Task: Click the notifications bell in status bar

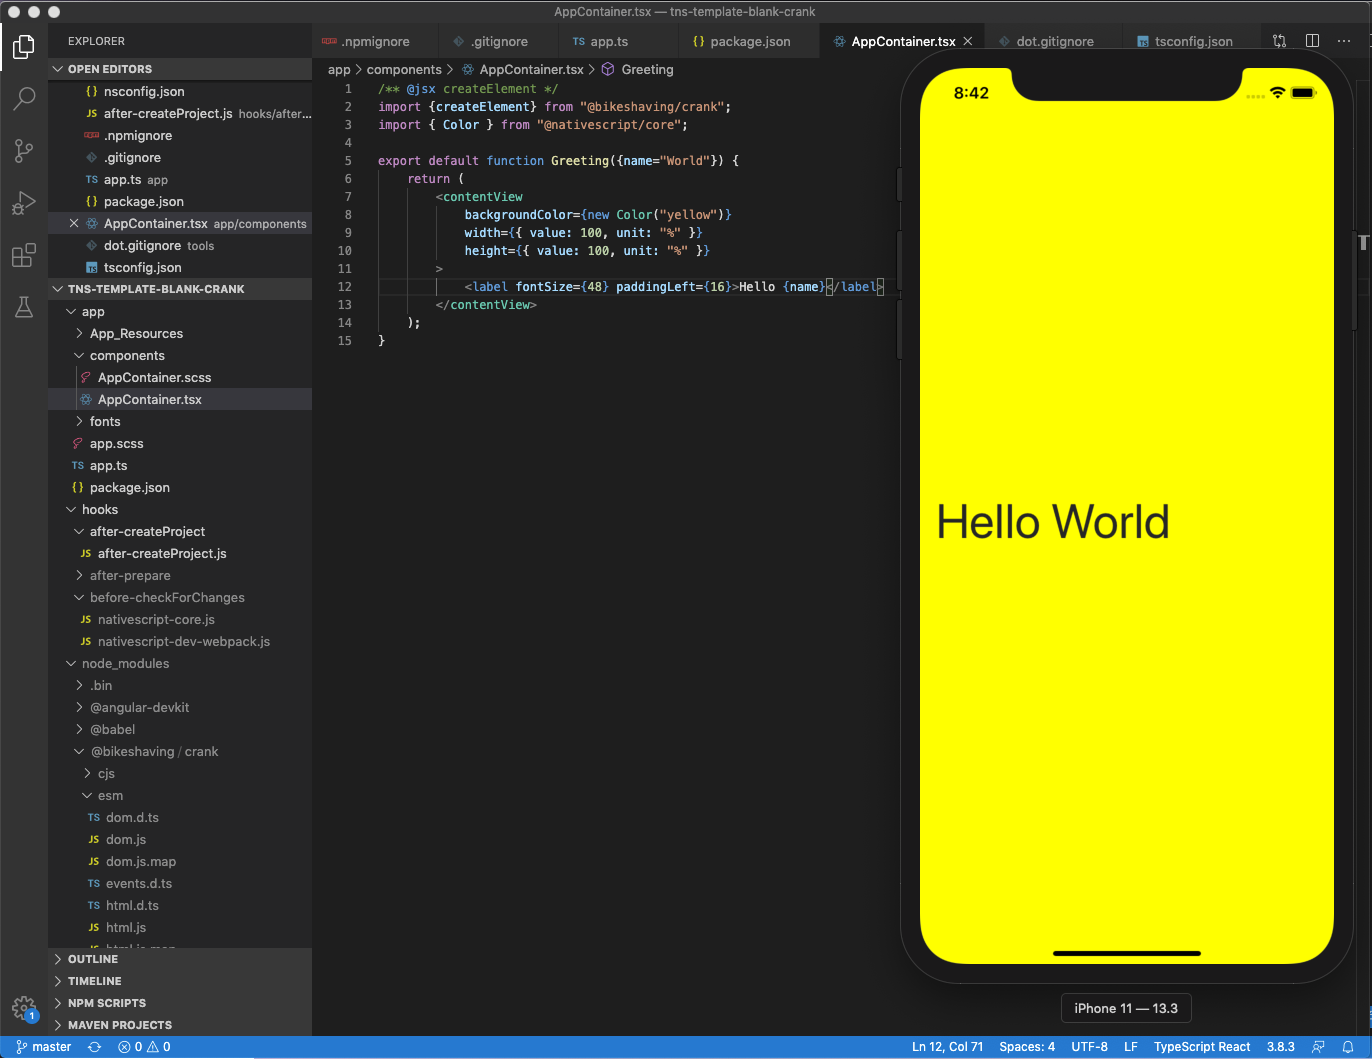Action: (1348, 1047)
